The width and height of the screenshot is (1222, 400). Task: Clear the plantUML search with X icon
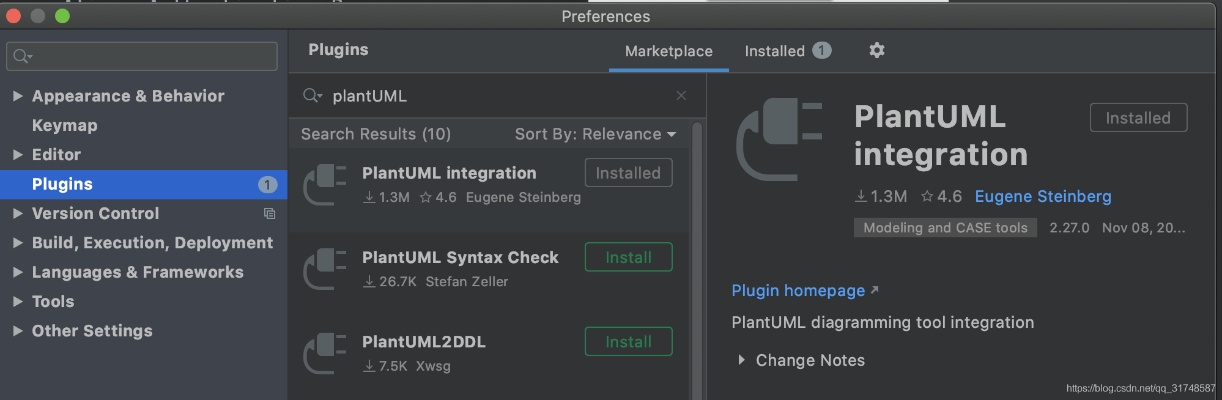[681, 96]
